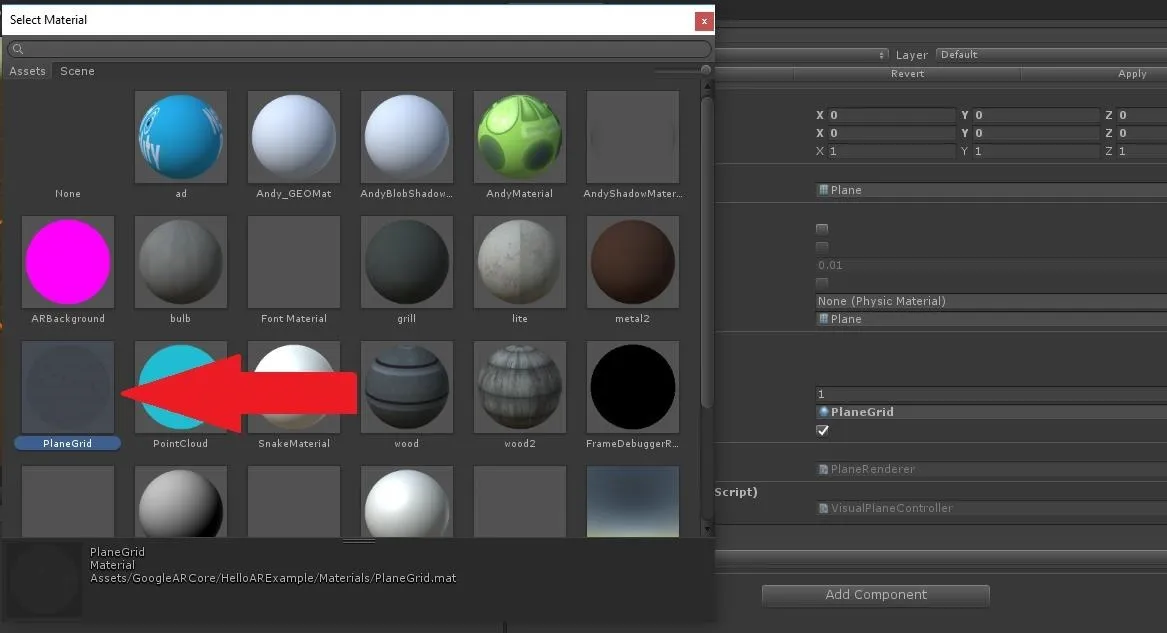
Task: Select the white sphere material in the bottom row
Action: point(406,501)
